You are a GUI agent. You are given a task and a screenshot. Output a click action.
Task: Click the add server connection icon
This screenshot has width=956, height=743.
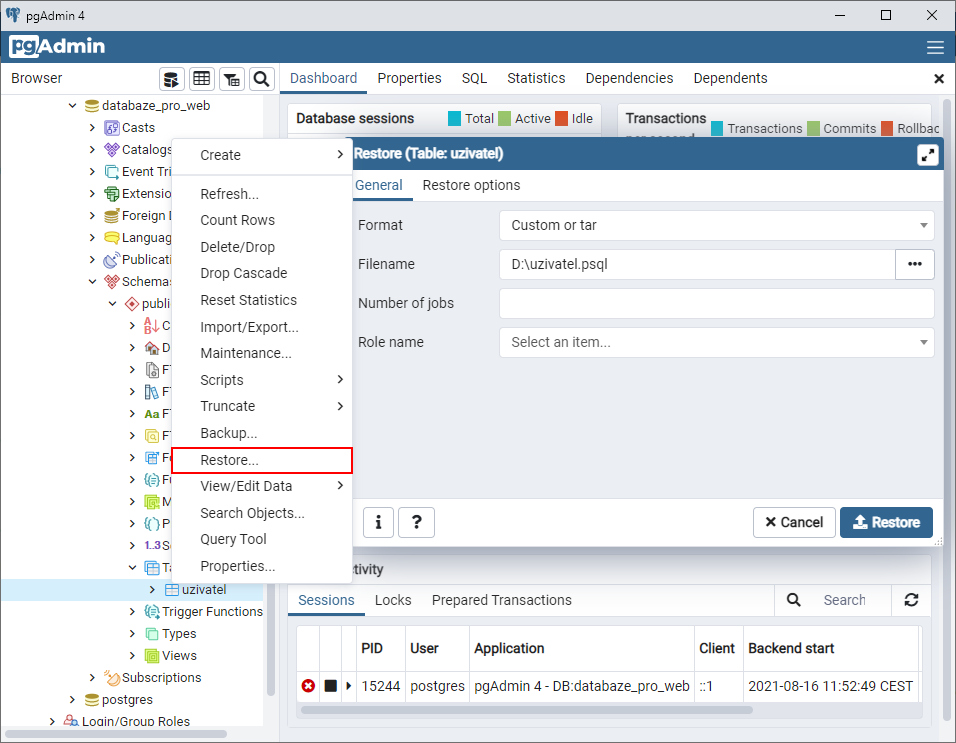pos(171,78)
